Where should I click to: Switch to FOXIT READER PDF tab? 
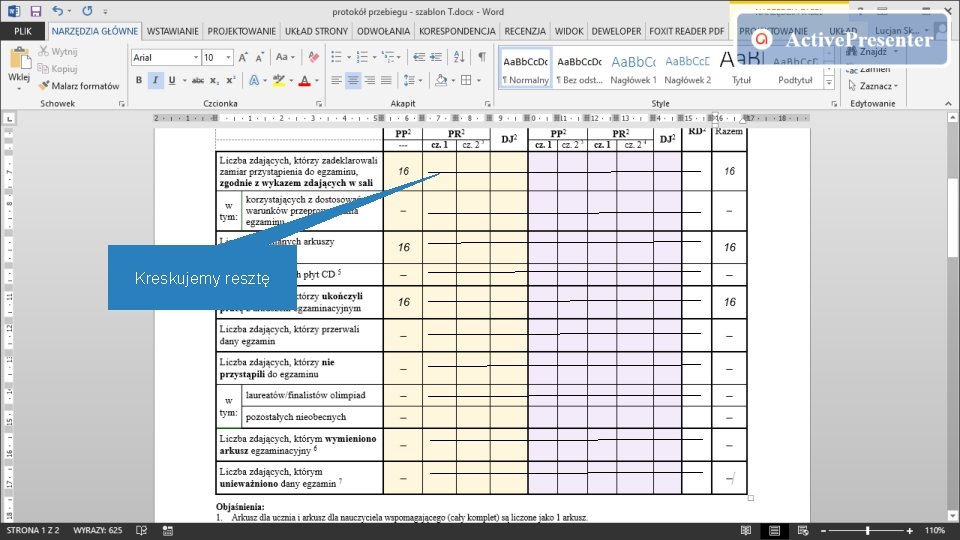tap(686, 31)
